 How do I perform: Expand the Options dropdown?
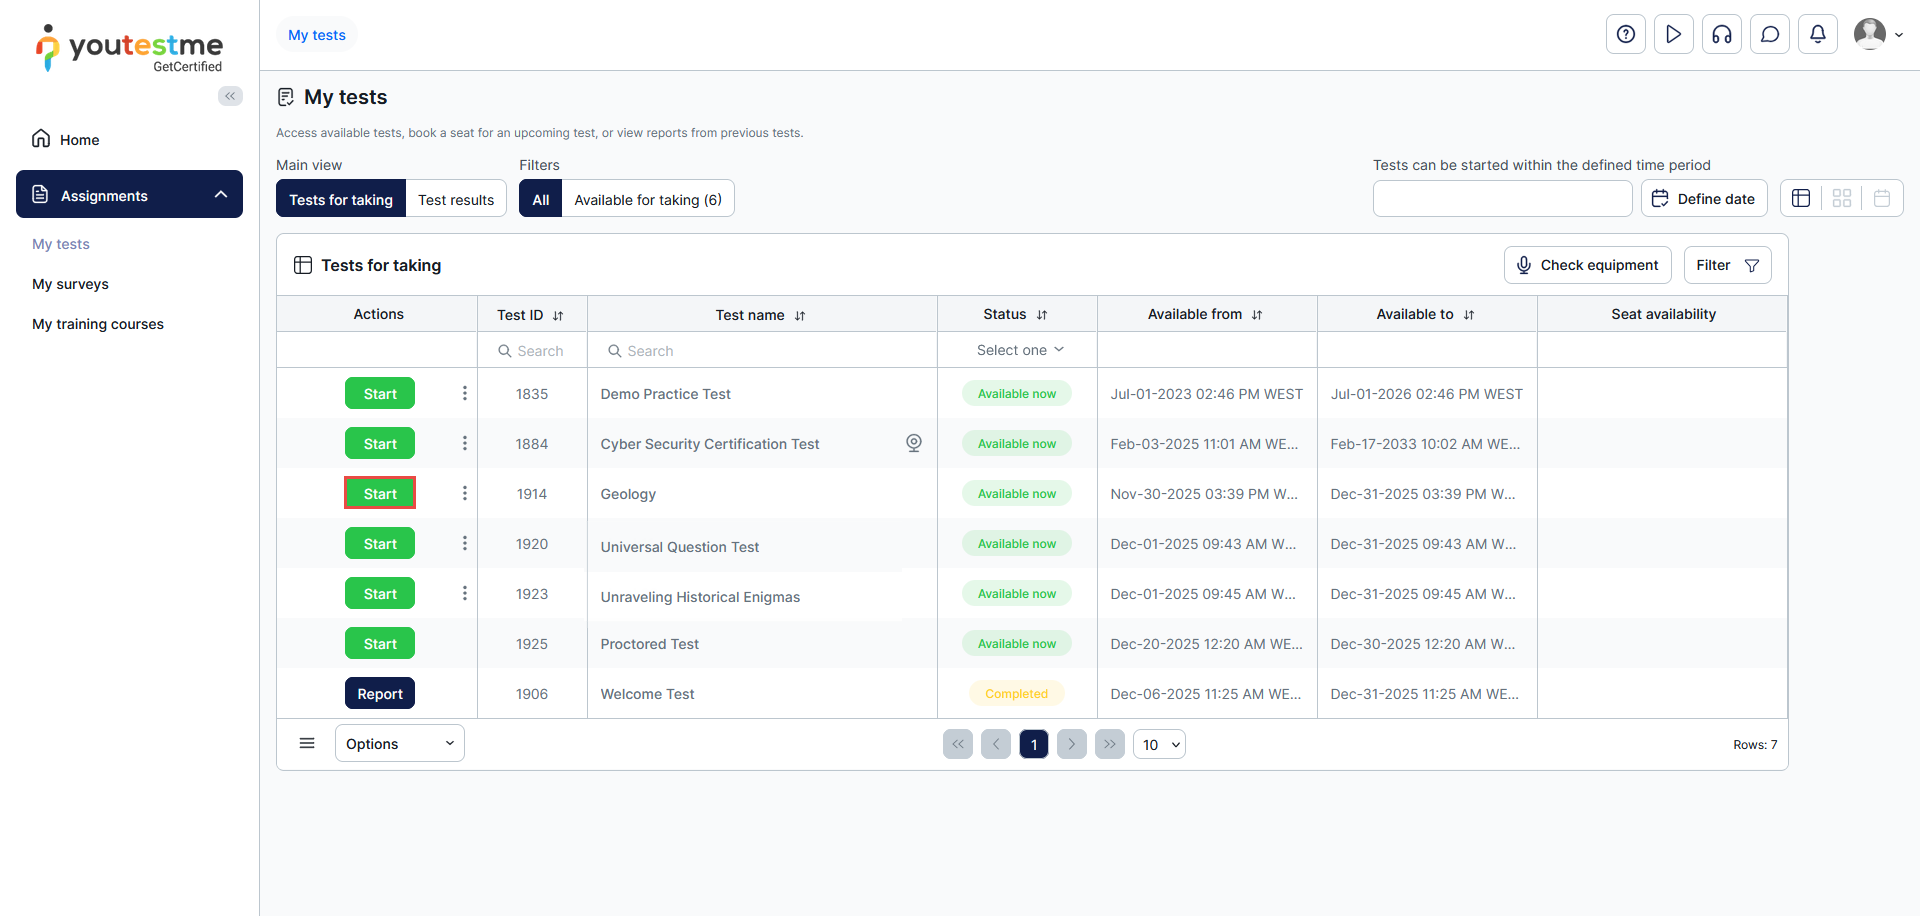399,744
